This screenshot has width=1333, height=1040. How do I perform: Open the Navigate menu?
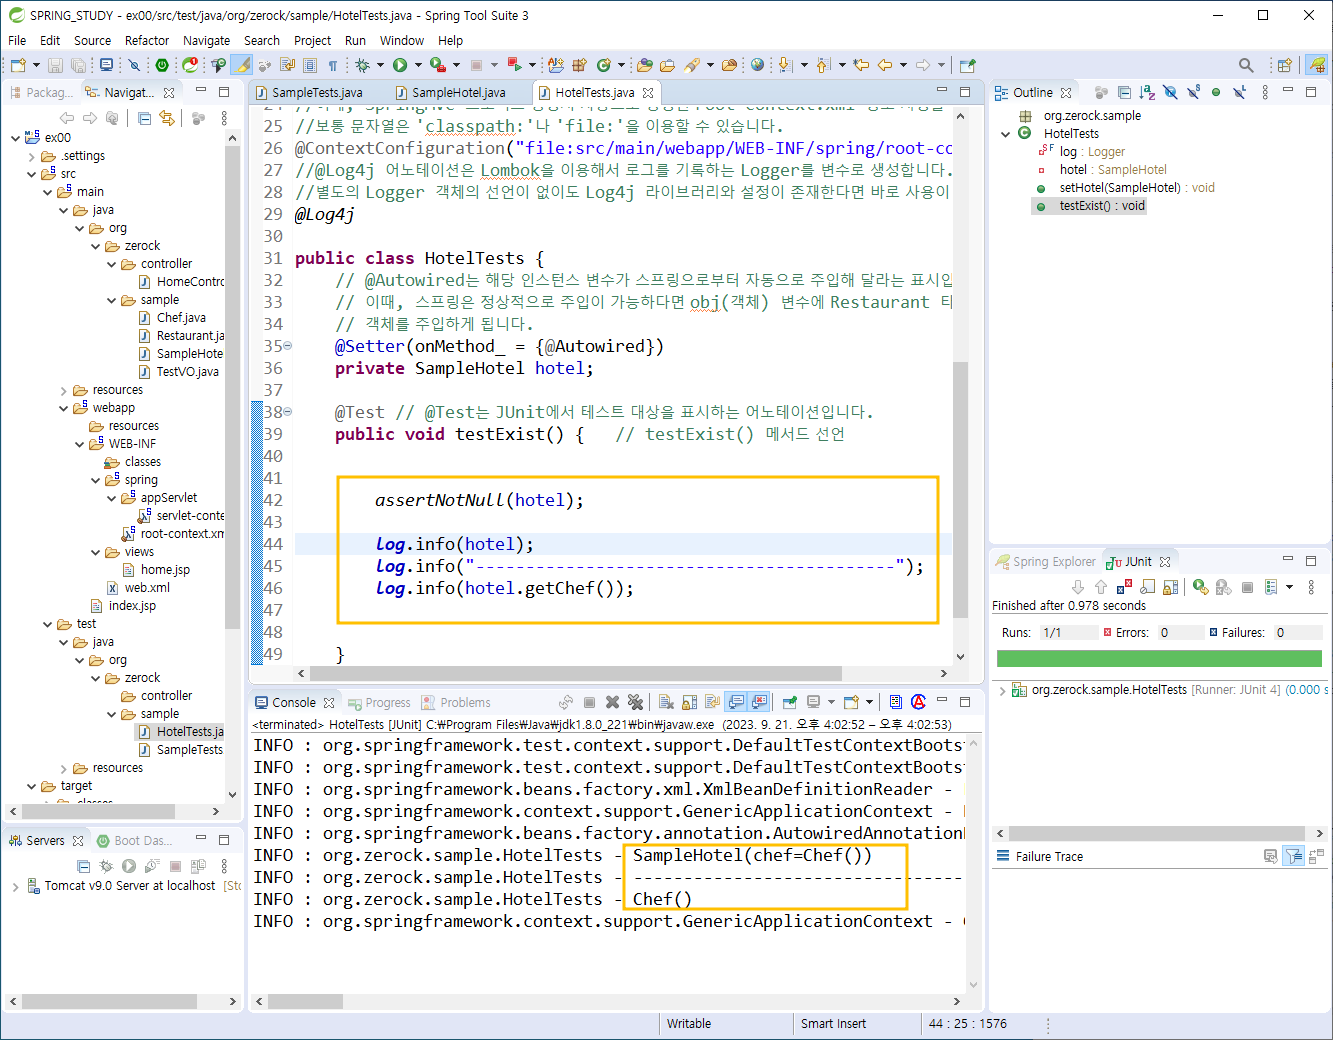[x=206, y=40]
